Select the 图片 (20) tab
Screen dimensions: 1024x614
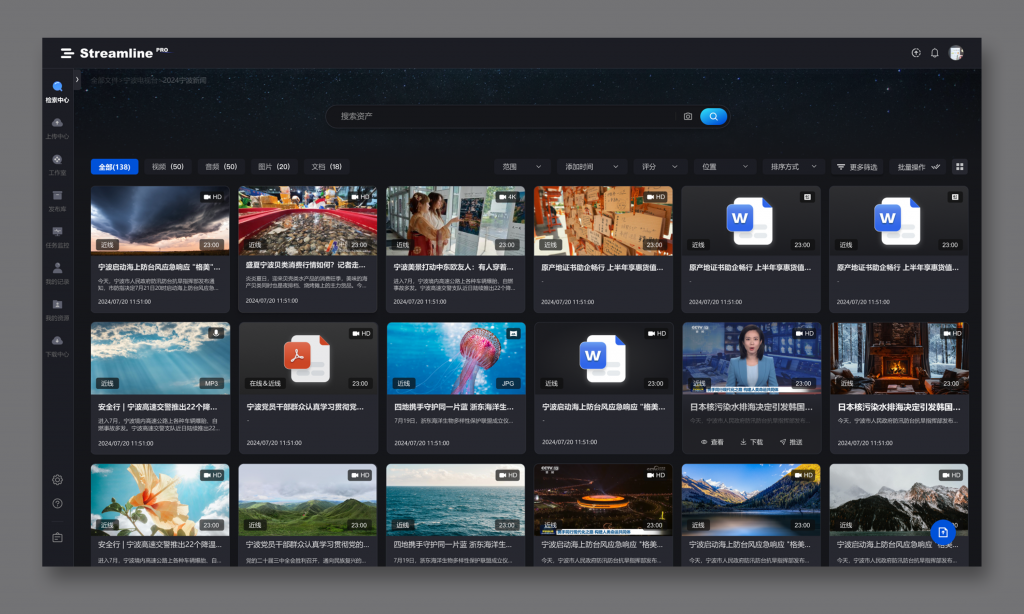[273, 167]
